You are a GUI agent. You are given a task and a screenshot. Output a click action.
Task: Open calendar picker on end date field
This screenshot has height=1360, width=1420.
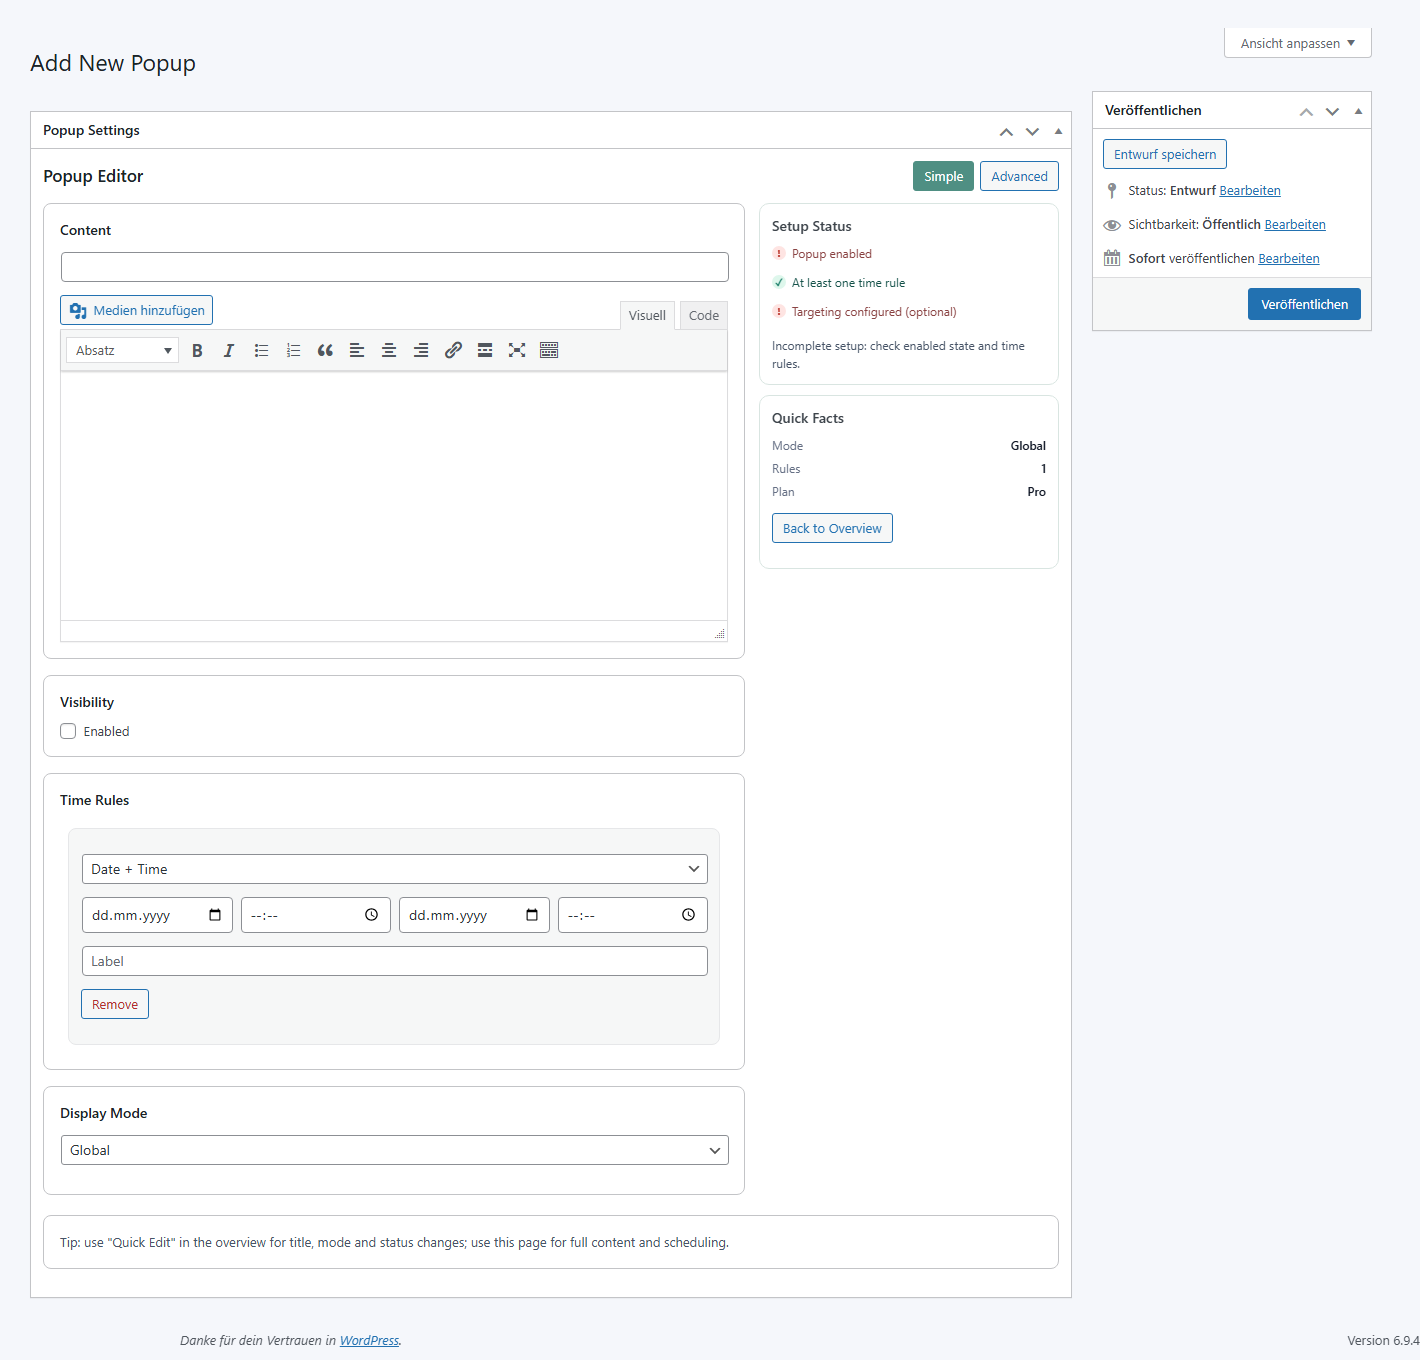532,915
